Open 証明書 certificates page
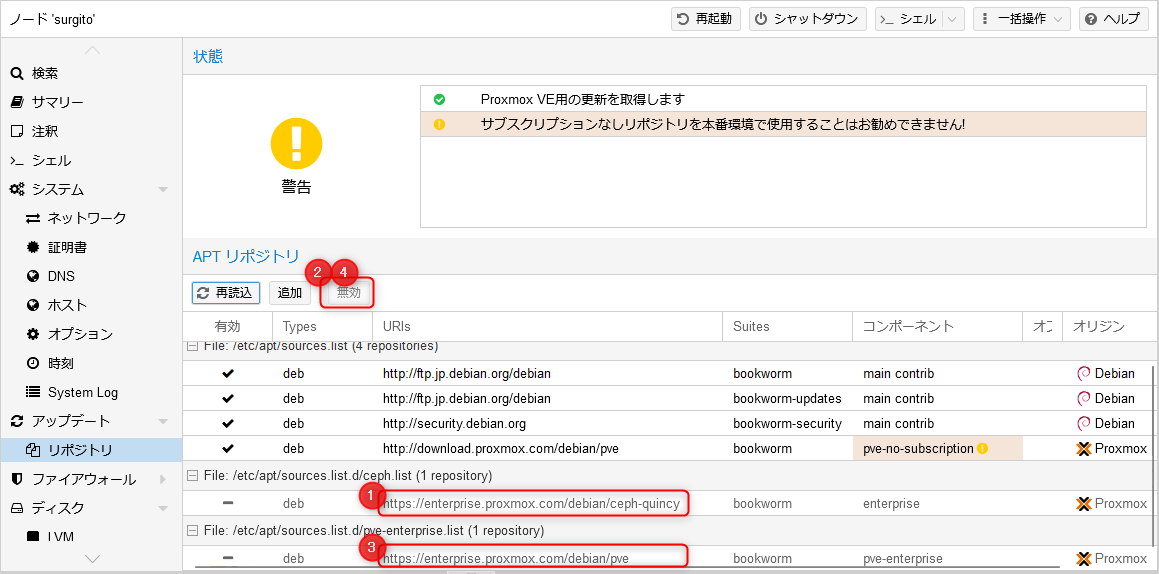The height and width of the screenshot is (574, 1159). [67, 247]
